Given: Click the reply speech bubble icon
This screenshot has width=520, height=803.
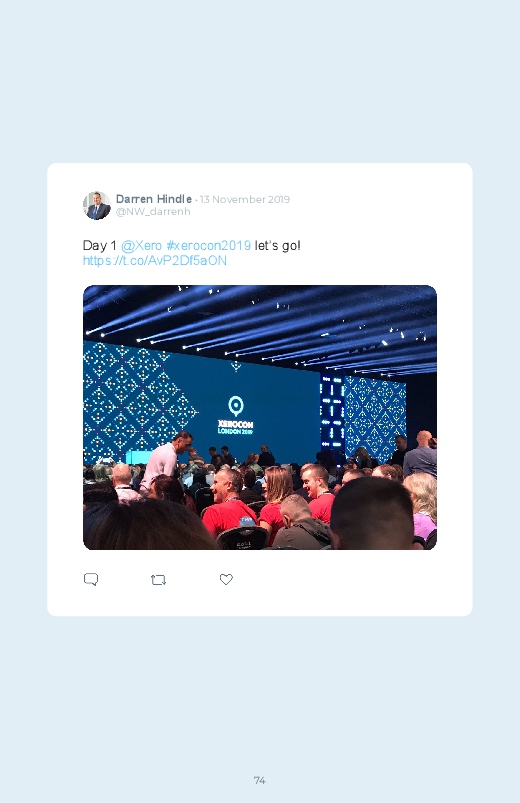Looking at the screenshot, I should pos(91,579).
